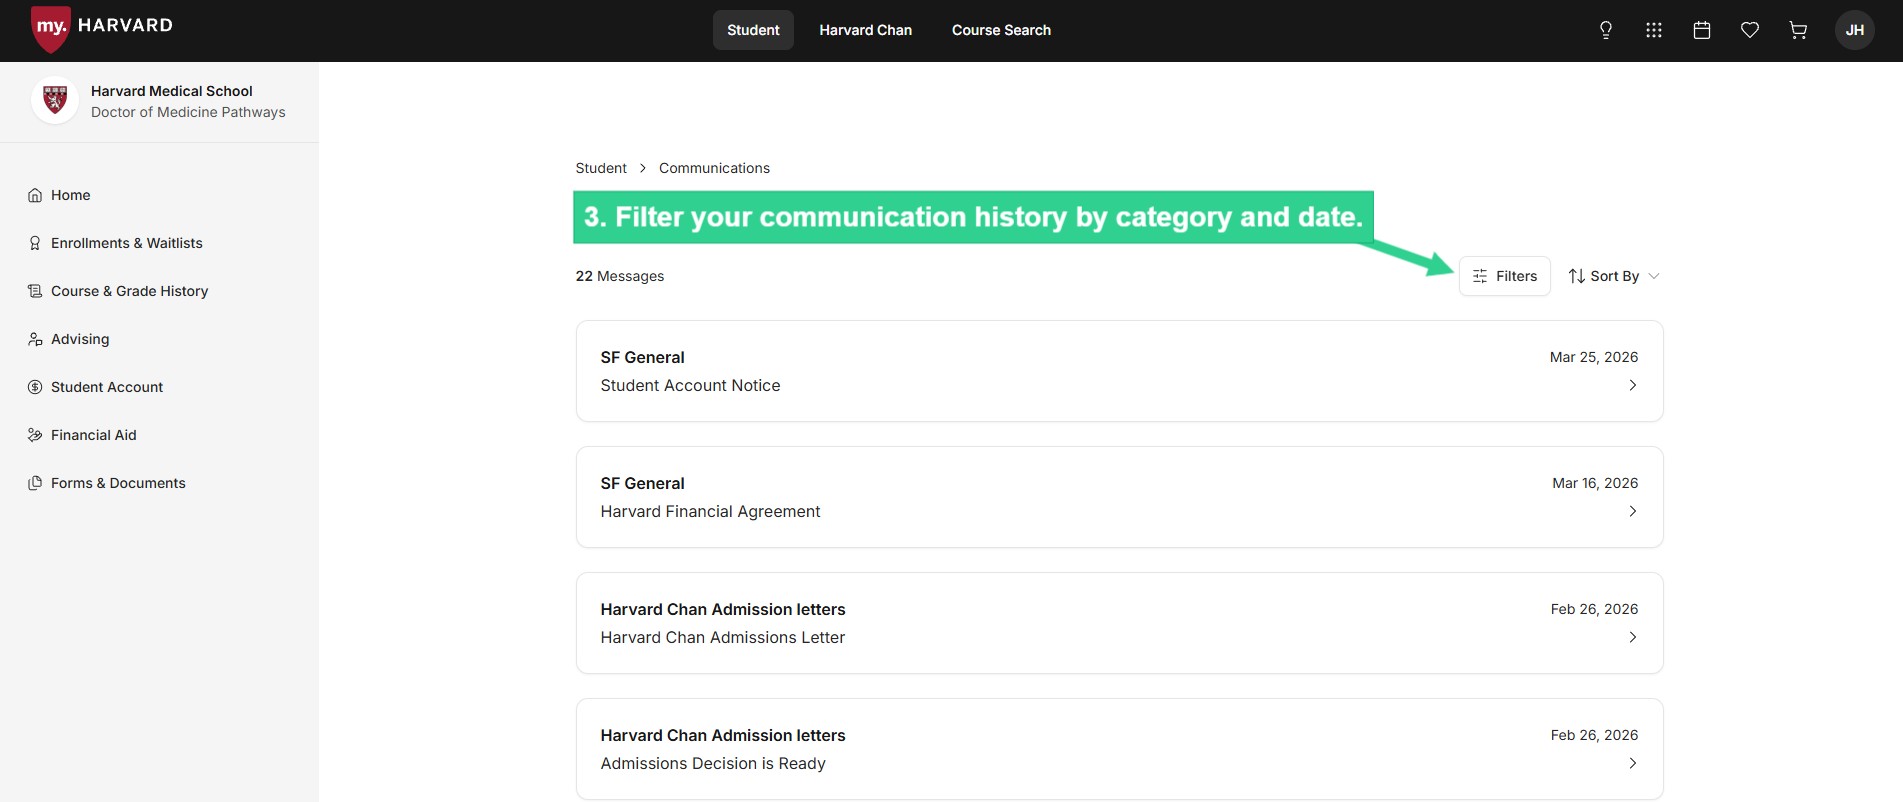The width and height of the screenshot is (1903, 802).
Task: Open the Course Search tab
Action: point(1001,30)
